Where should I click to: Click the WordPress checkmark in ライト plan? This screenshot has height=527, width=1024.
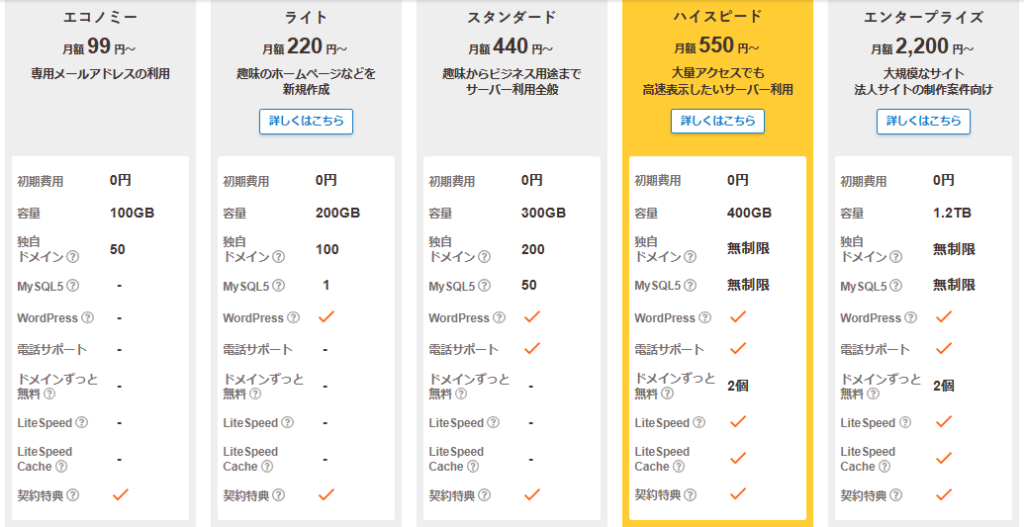[325, 317]
